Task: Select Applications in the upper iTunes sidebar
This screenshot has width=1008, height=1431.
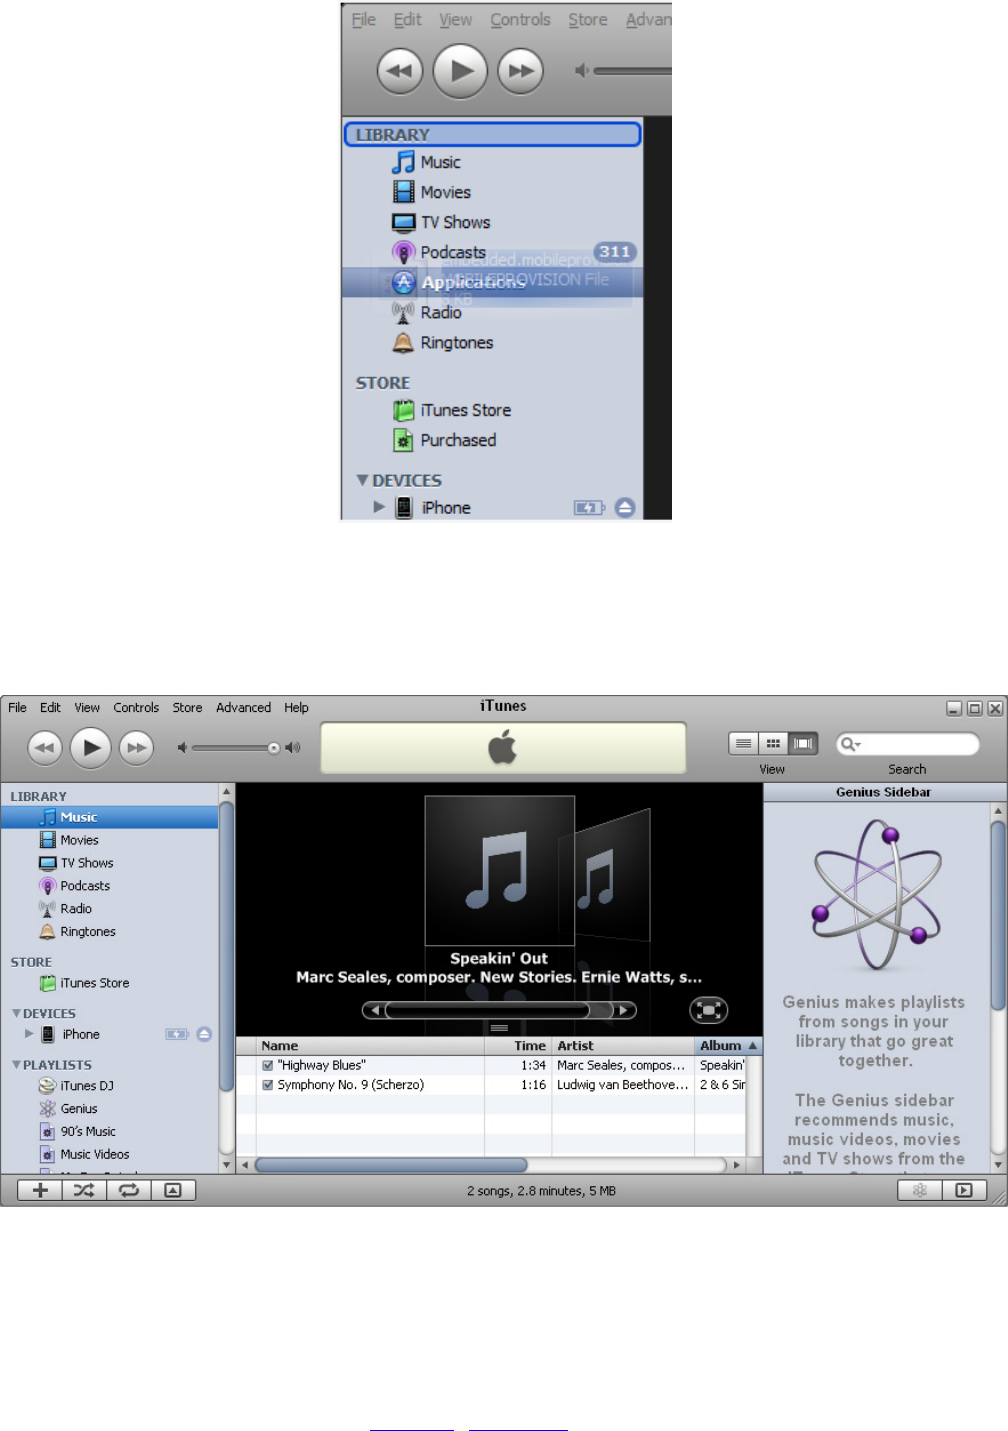Action: [x=492, y=282]
